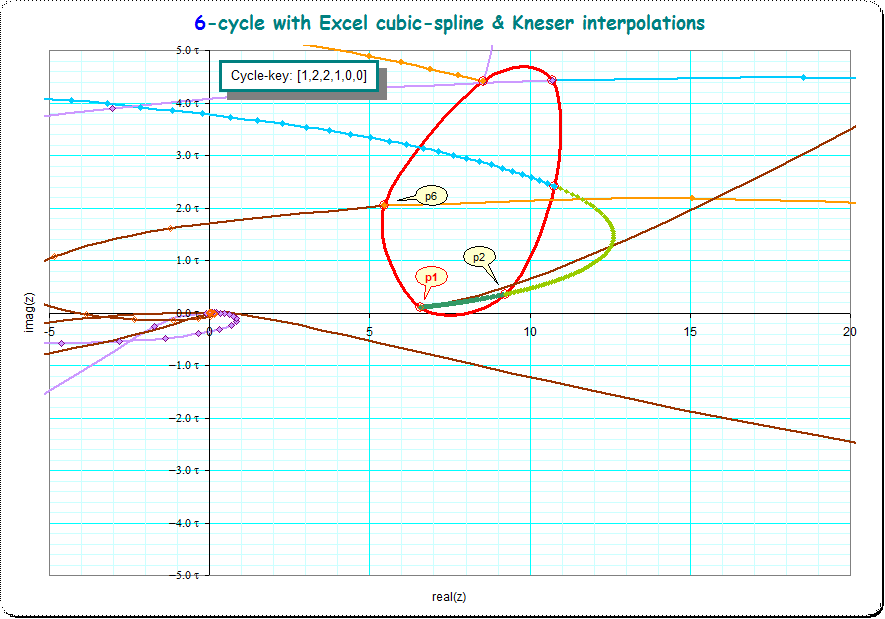Click the 20 tick label on the horizontal axis
The height and width of the screenshot is (619, 885).
coord(849,331)
